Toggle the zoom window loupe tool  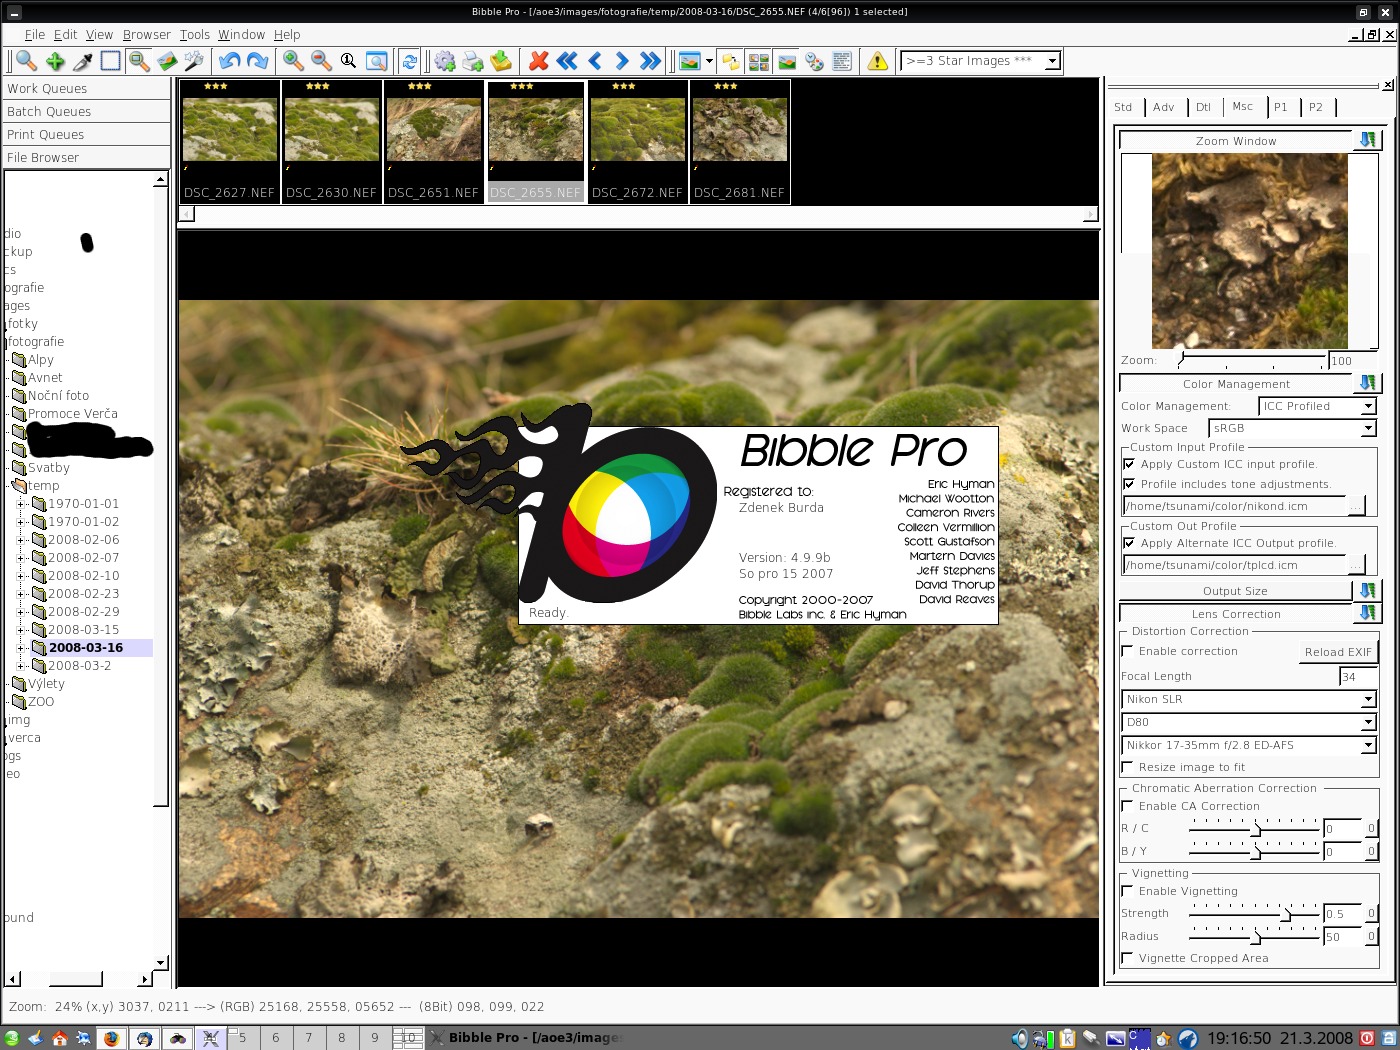coord(139,61)
